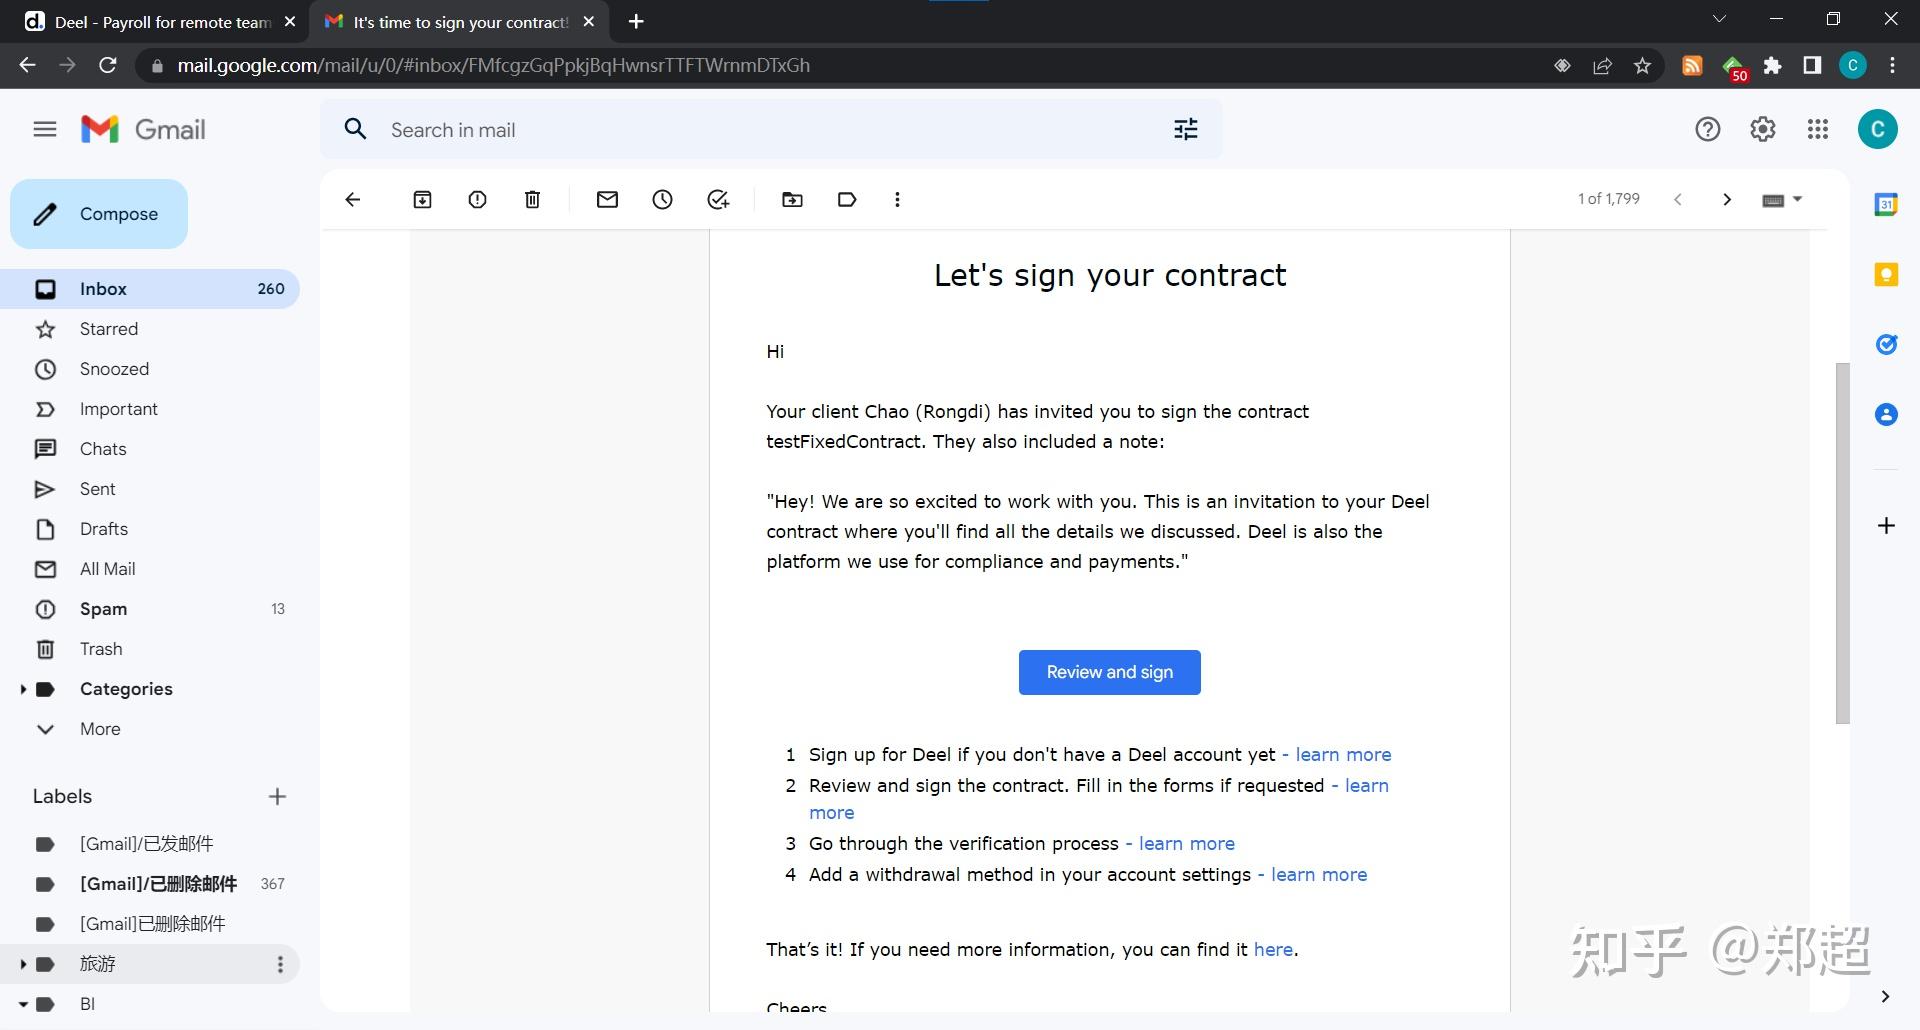Open the input tools dropdown arrow

1797,199
